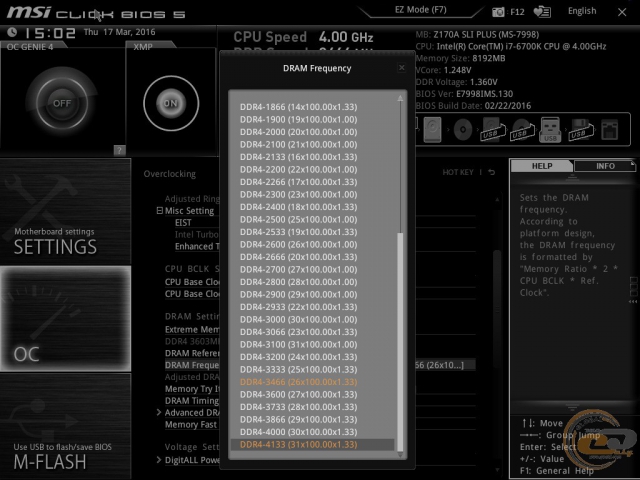Screen dimensions: 640x480
Task: Open the SETTINGS motherboard section
Action: coord(65,211)
